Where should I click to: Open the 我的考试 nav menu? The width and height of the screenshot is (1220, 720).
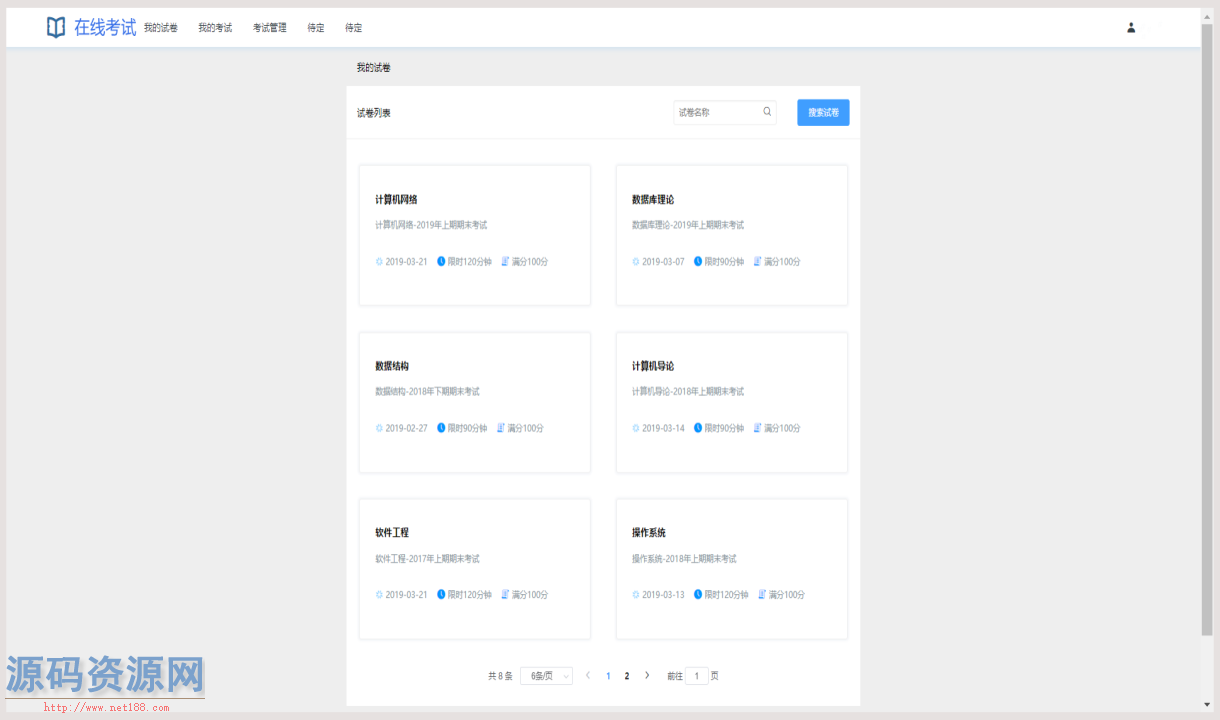pyautogui.click(x=215, y=28)
